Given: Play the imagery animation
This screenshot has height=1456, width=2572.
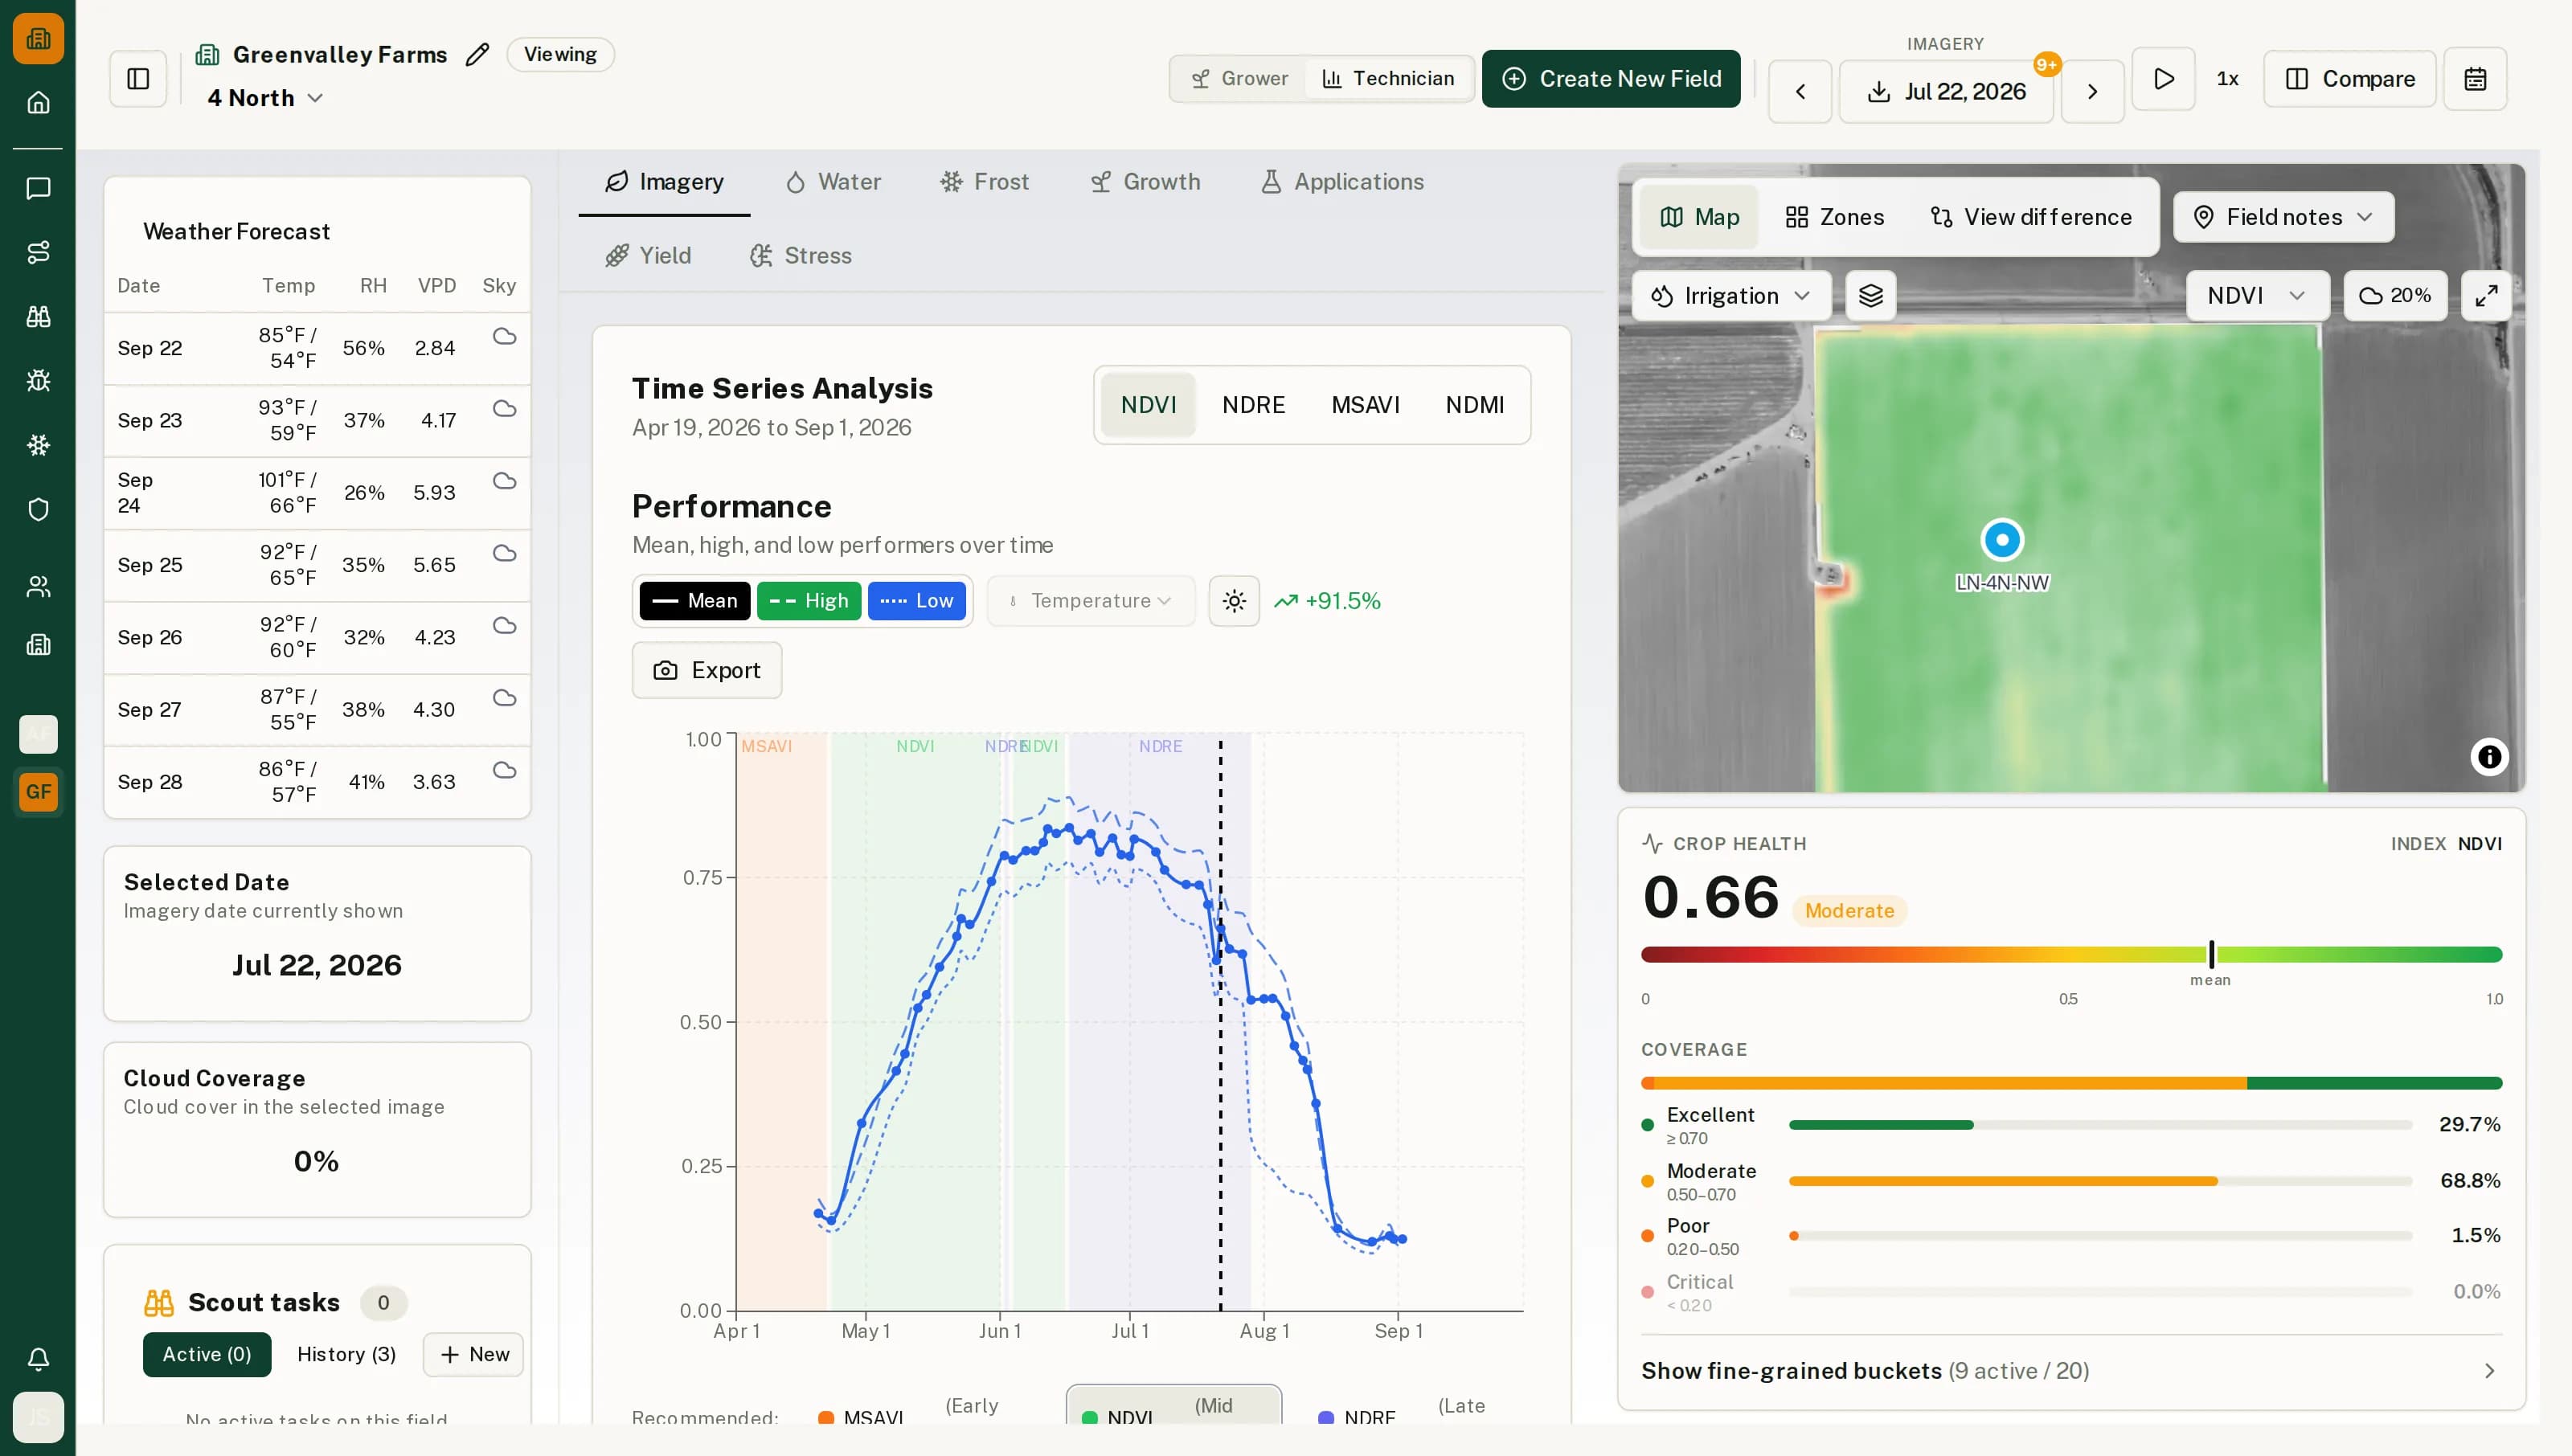Looking at the screenshot, I should 2163,79.
